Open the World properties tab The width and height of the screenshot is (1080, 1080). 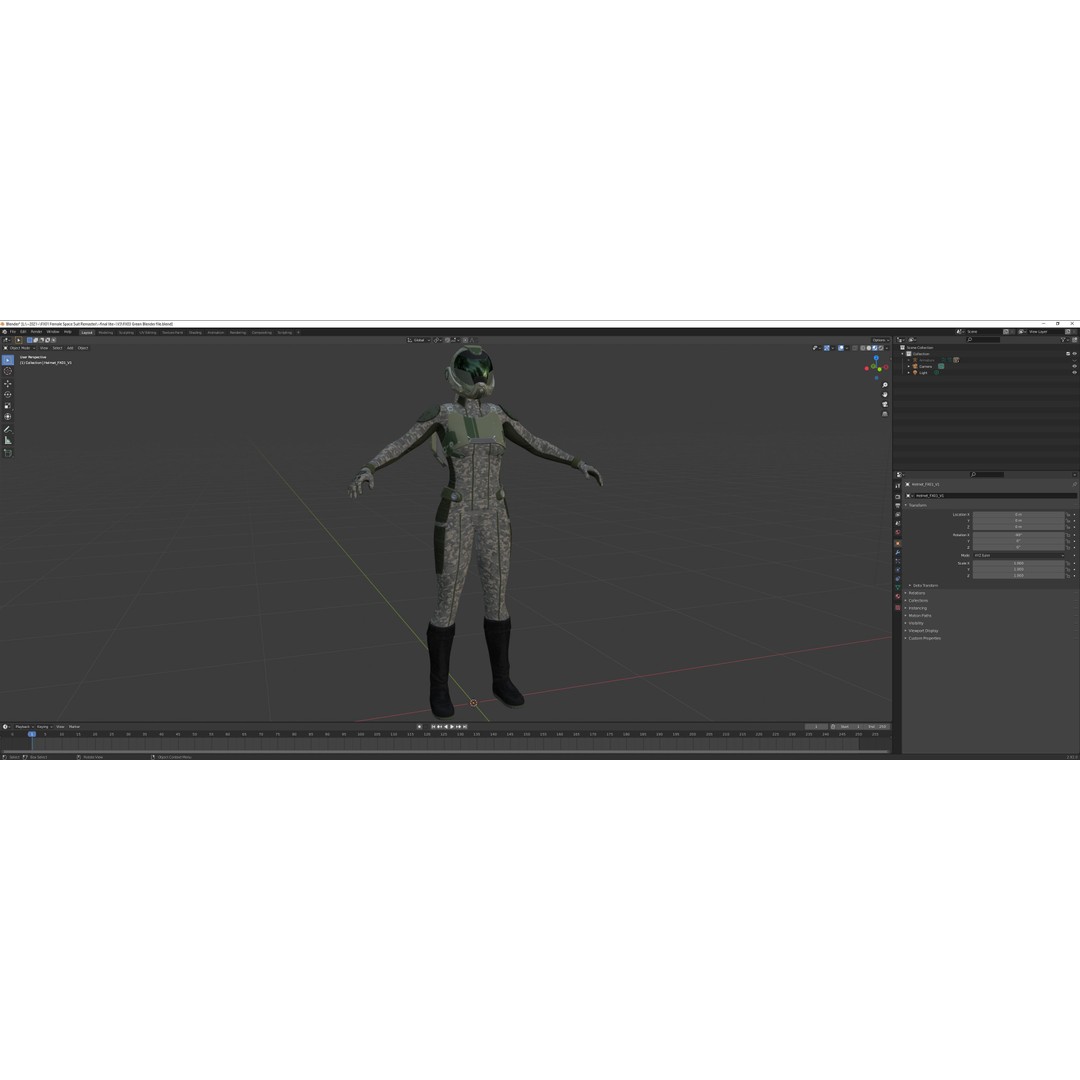897,532
